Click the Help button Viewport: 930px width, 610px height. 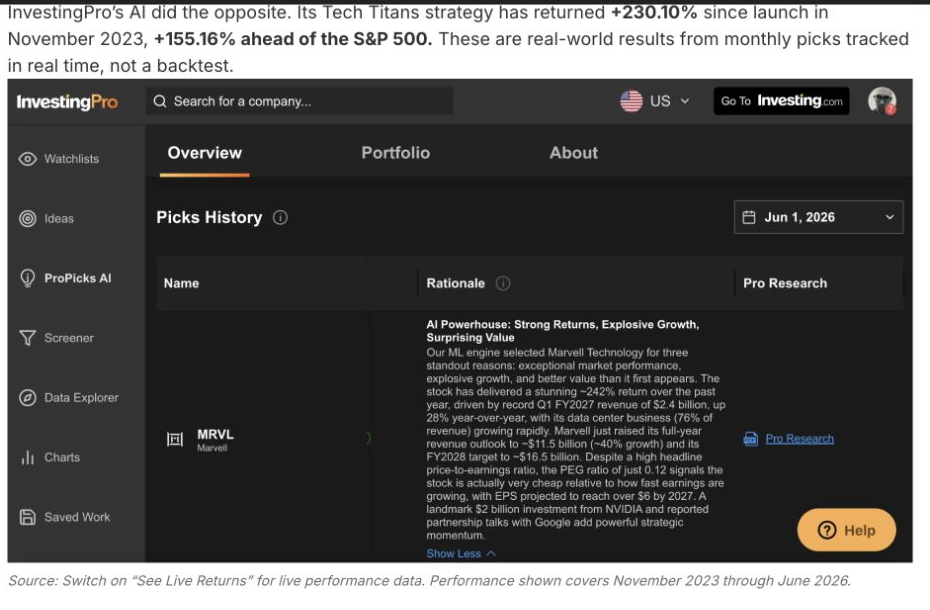pyautogui.click(x=846, y=530)
